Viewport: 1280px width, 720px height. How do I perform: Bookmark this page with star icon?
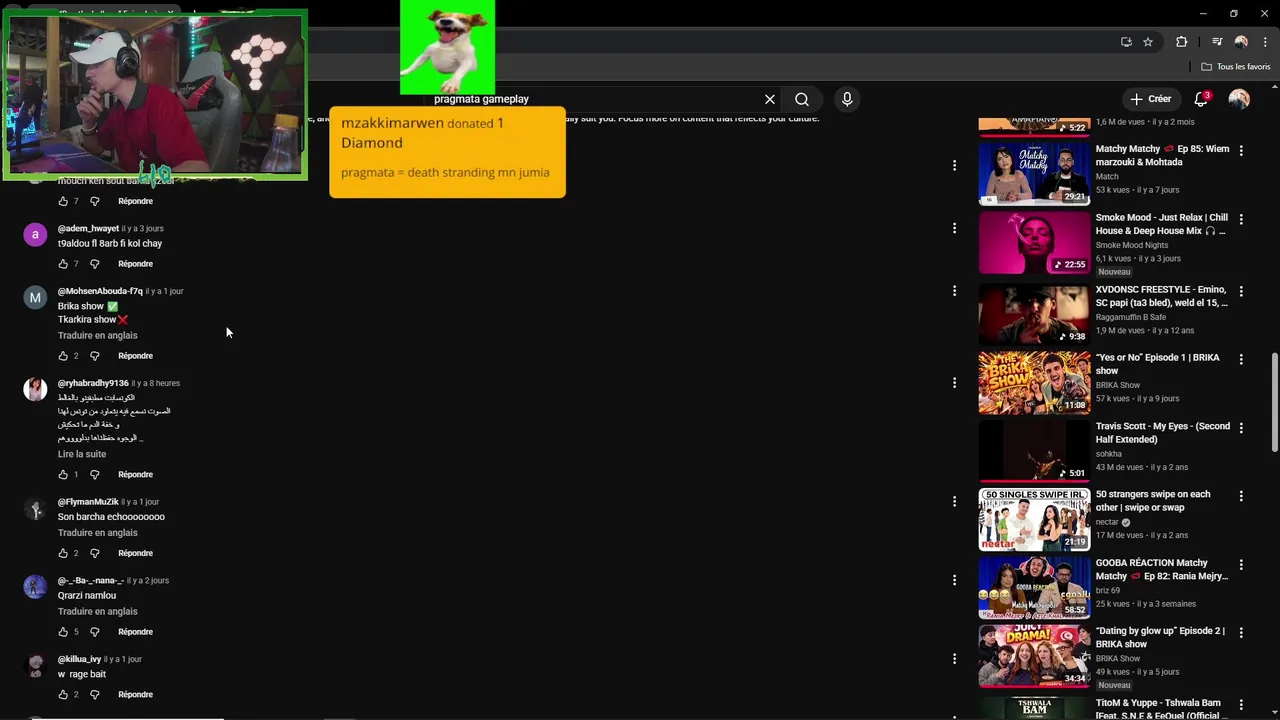click(x=1148, y=42)
